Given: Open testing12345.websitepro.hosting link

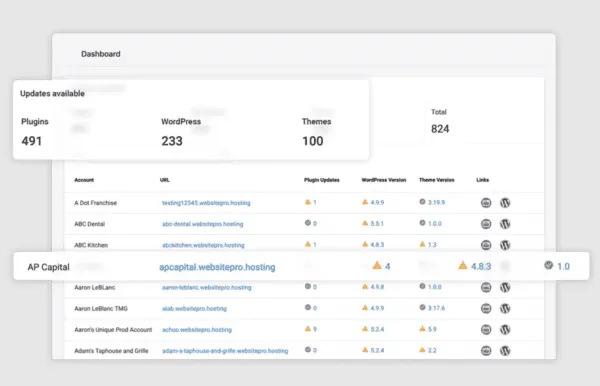Looking at the screenshot, I should 206,203.
